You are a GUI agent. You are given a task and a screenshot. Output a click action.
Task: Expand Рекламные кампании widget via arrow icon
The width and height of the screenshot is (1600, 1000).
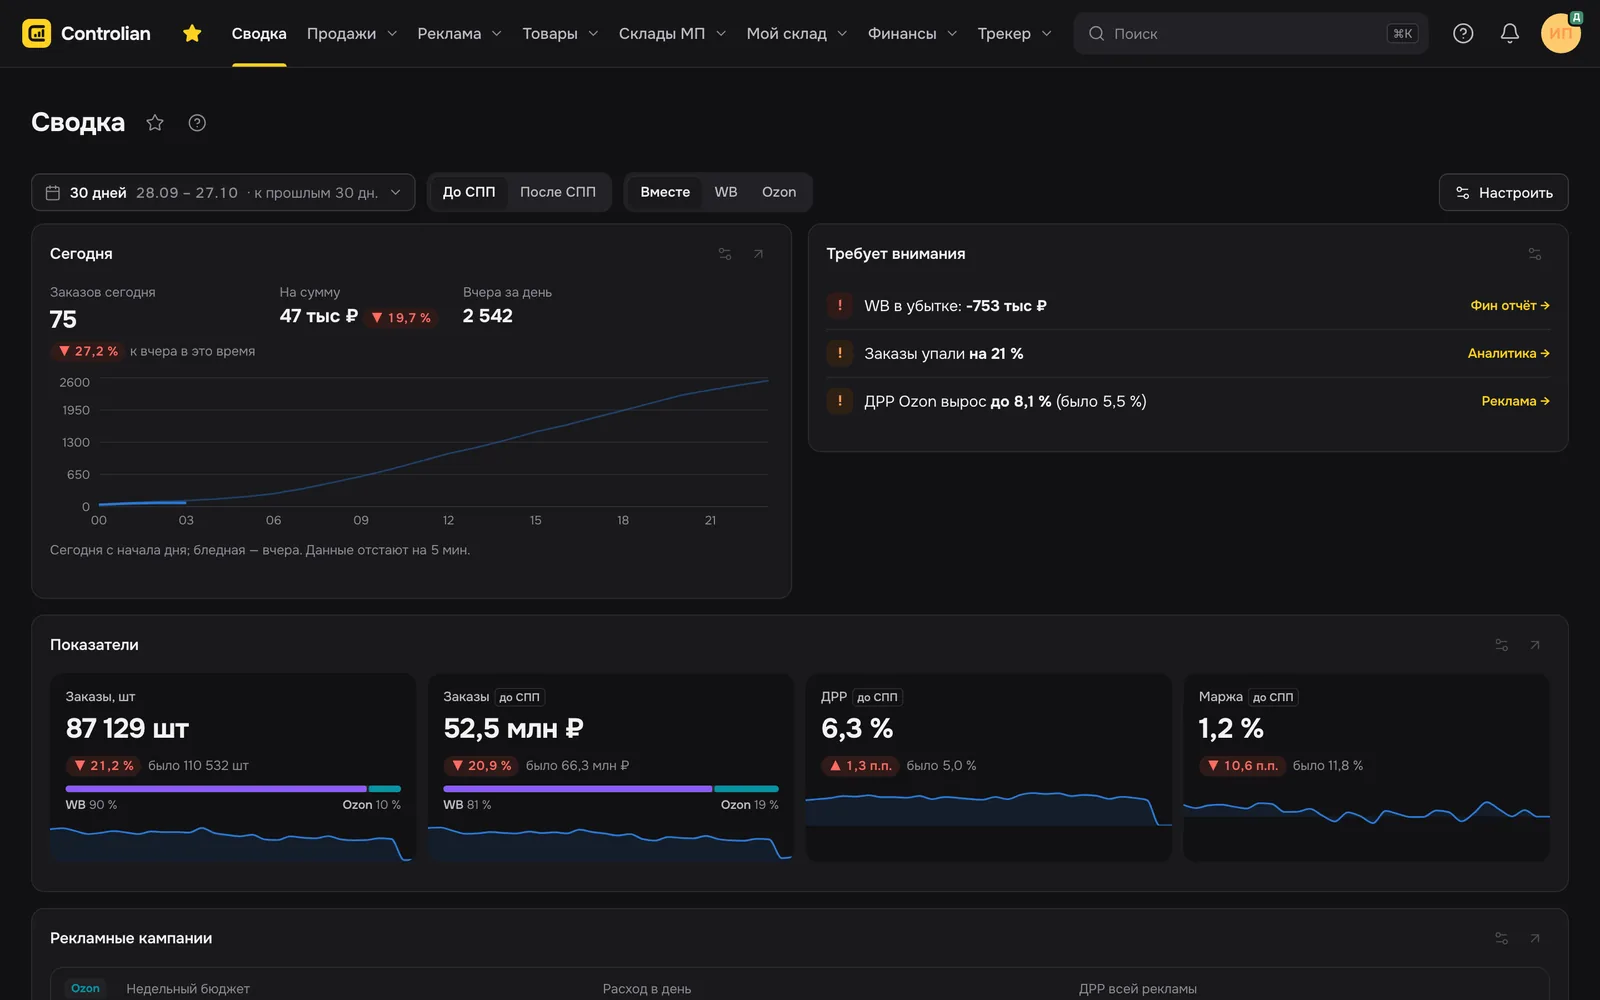coord(1535,938)
